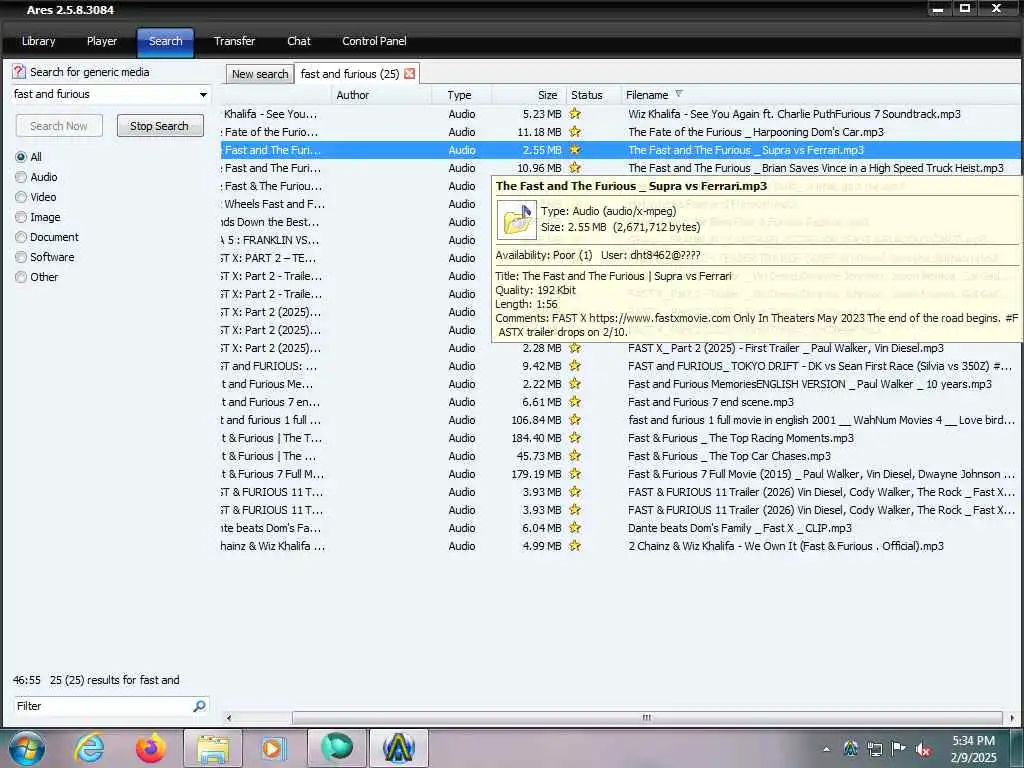Click the Action Center flag icon in tray
Screen dimensions: 1024x768
click(x=898, y=748)
